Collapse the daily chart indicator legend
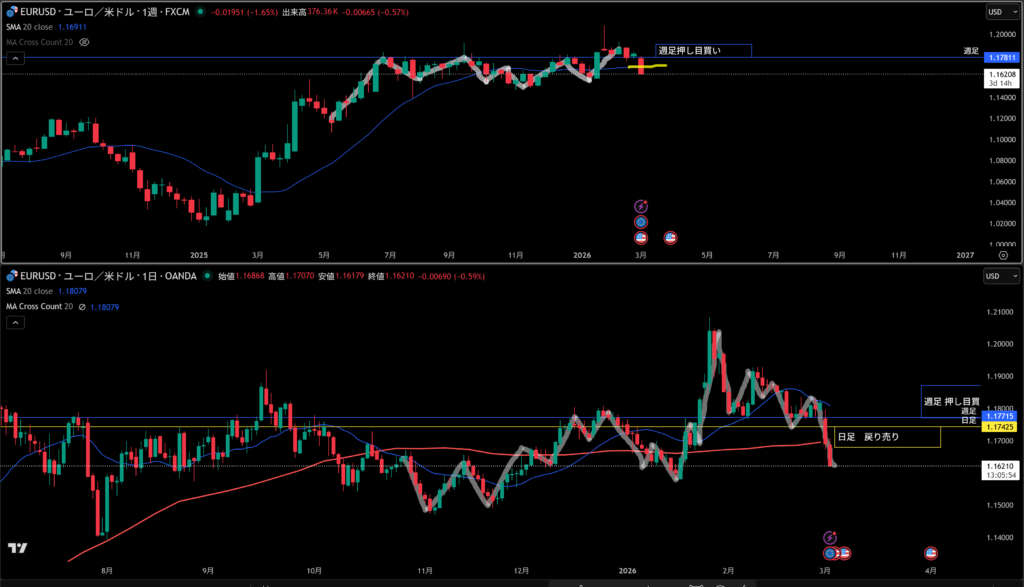Viewport: 1024px width, 587px height. [x=15, y=322]
